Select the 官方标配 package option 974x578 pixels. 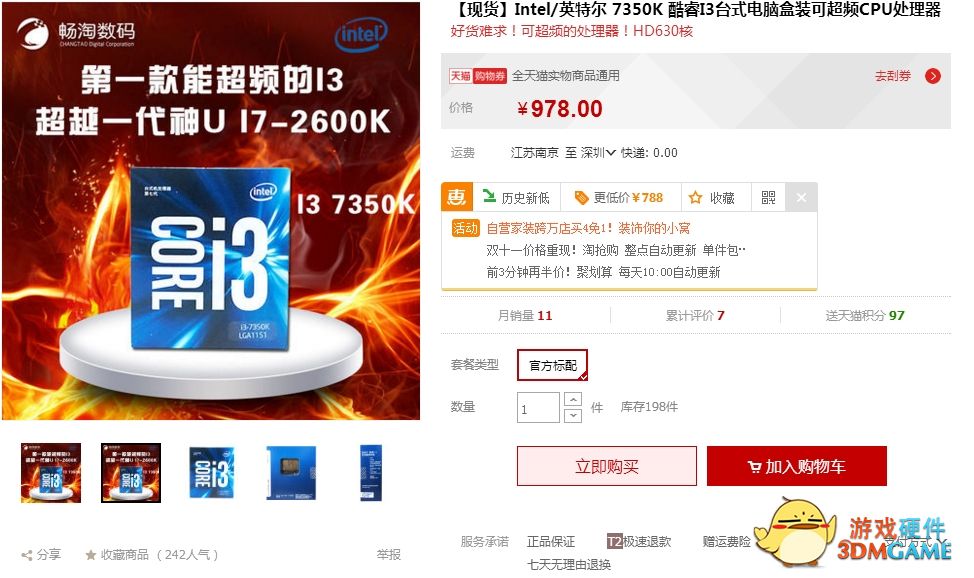(x=552, y=365)
